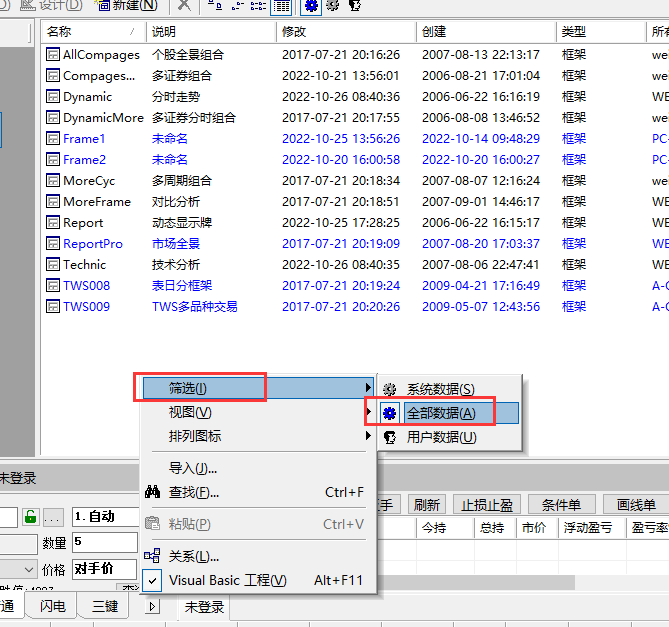This screenshot has height=627, width=669.
Task: Click head icon beside 用户数据(U)
Action: pyautogui.click(x=389, y=437)
